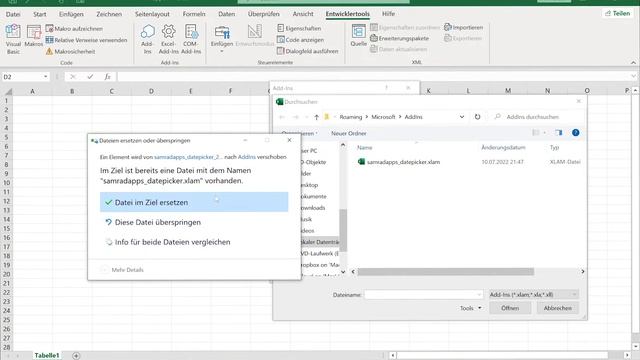
Task: Run Dialogfeld ausführen
Action: 308,51
